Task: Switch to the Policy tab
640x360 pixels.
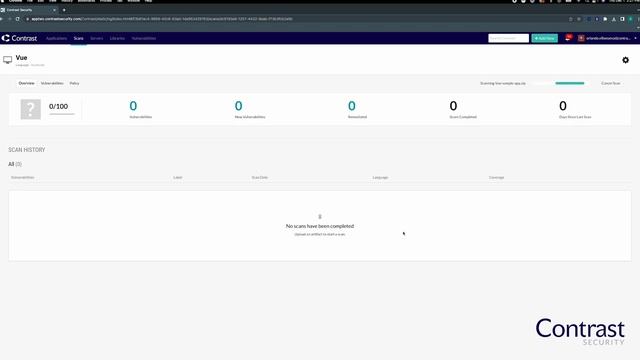Action: (74, 83)
